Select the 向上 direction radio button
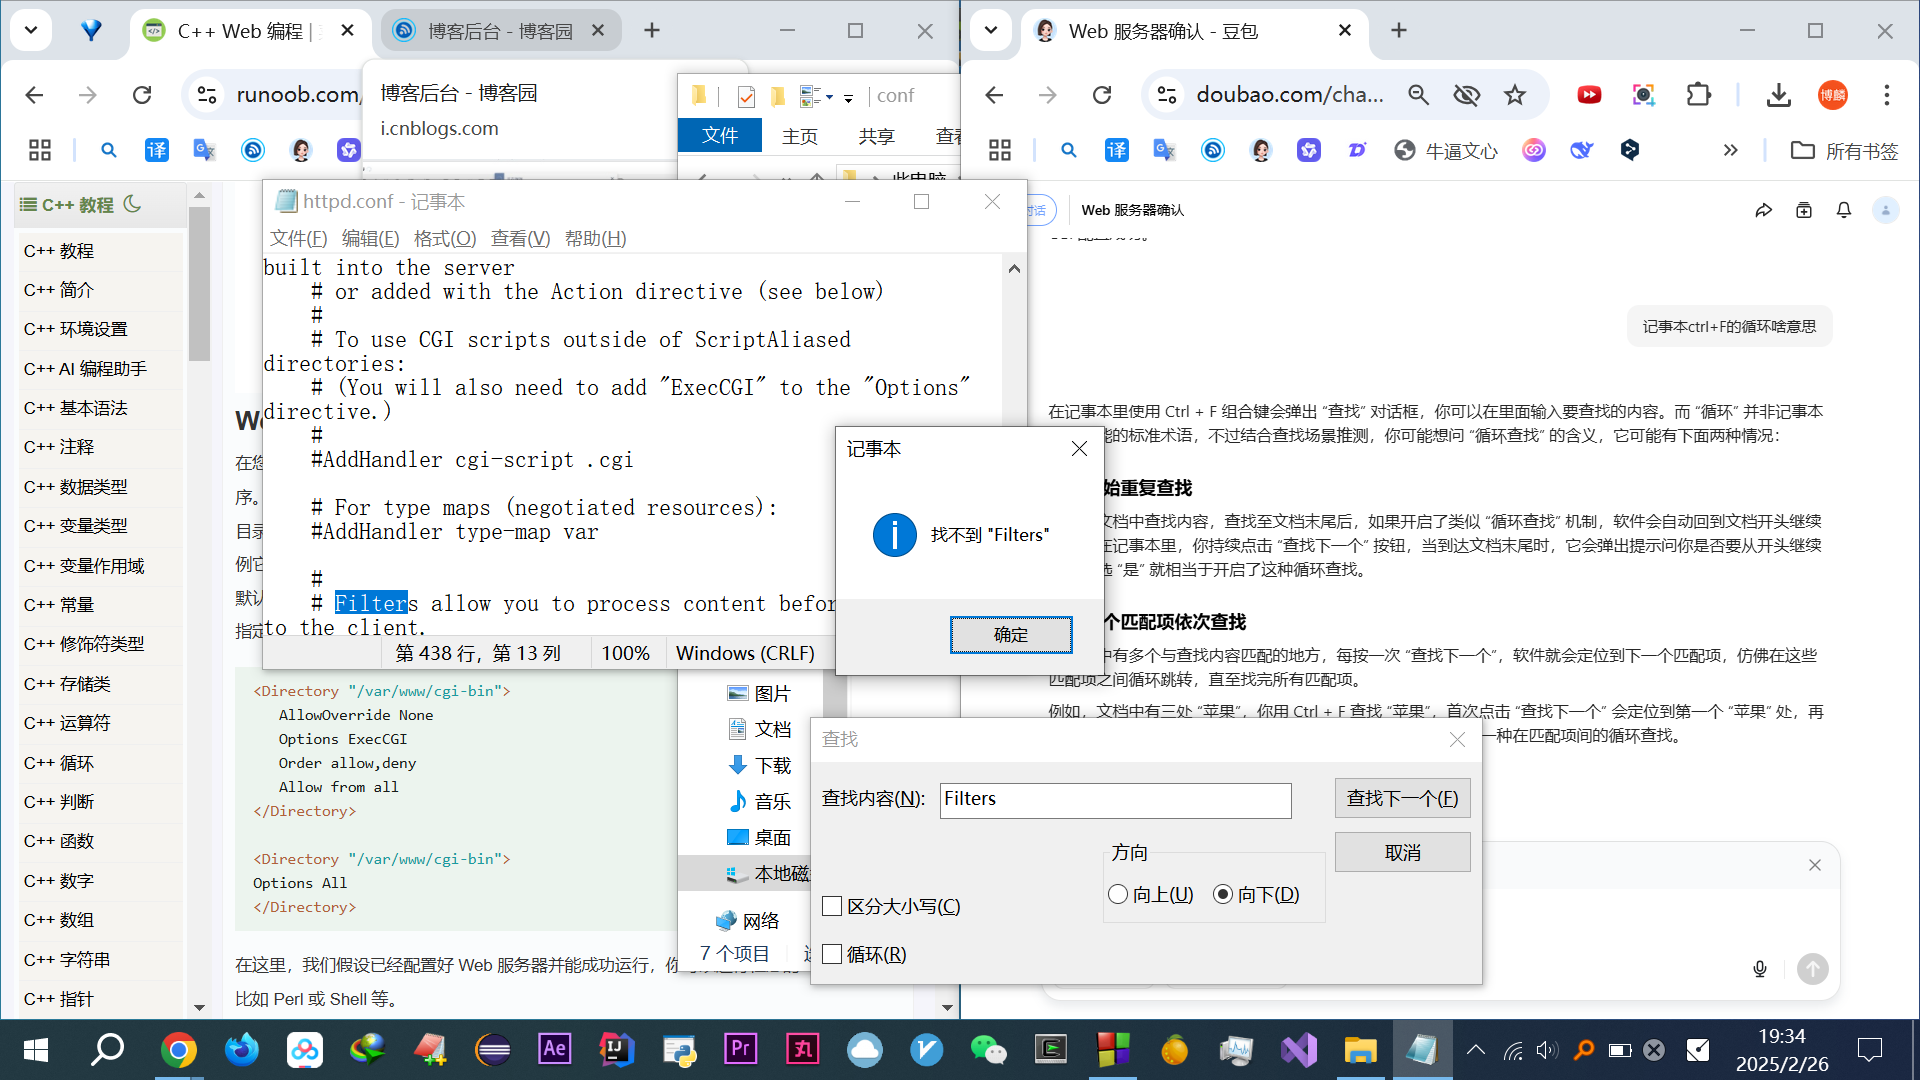The width and height of the screenshot is (1920, 1080). 1118,894
